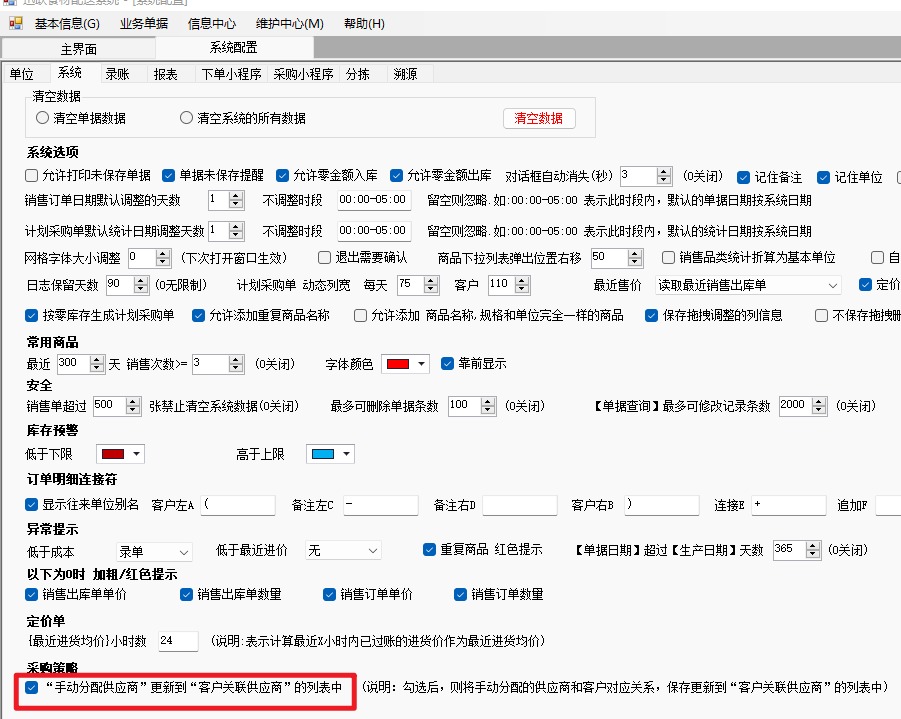Click the 备注右D input field
This screenshot has width=901, height=719.
[520, 505]
